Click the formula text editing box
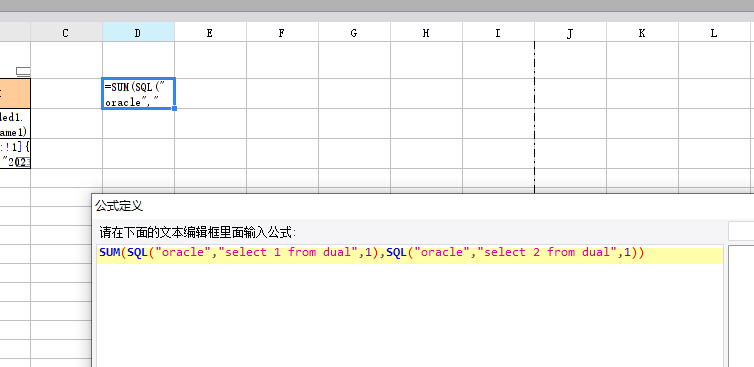Image resolution: width=754 pixels, height=367 pixels. point(410,306)
